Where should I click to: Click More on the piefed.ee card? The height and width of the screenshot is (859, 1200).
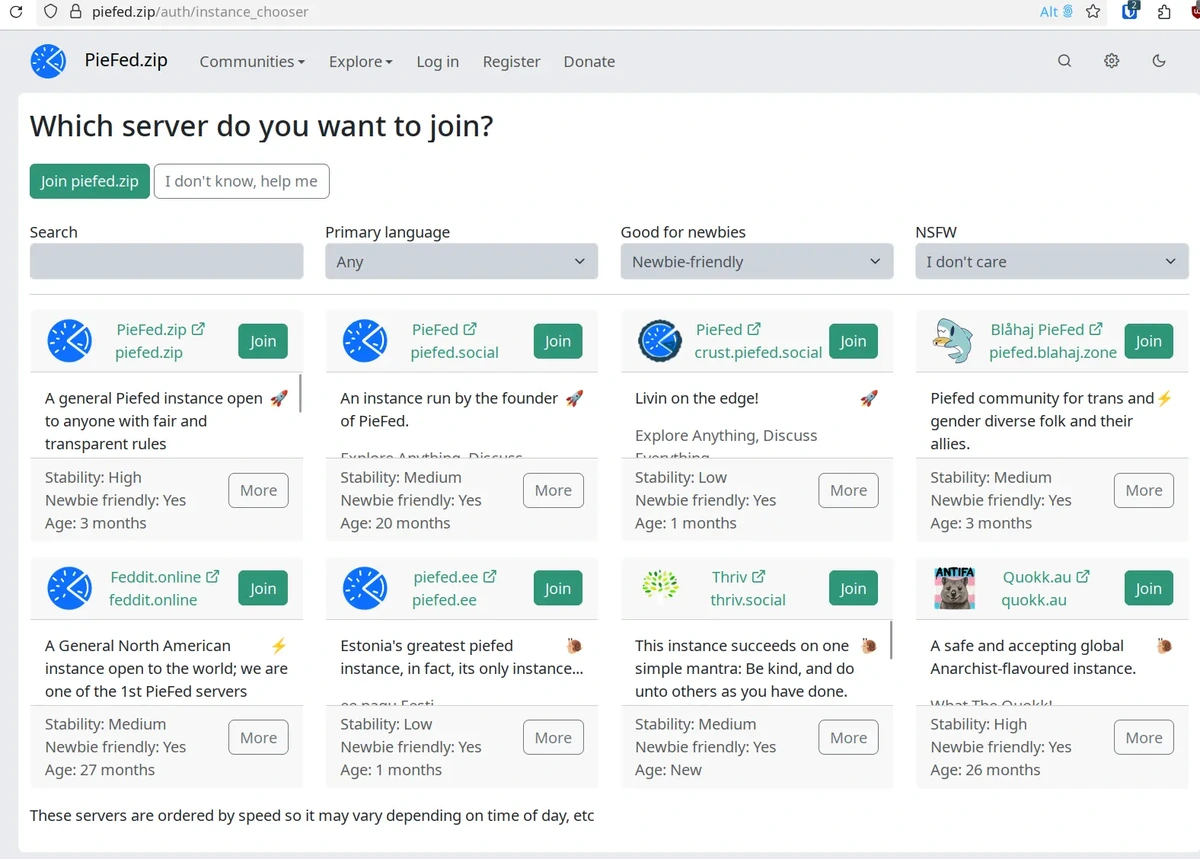(553, 738)
